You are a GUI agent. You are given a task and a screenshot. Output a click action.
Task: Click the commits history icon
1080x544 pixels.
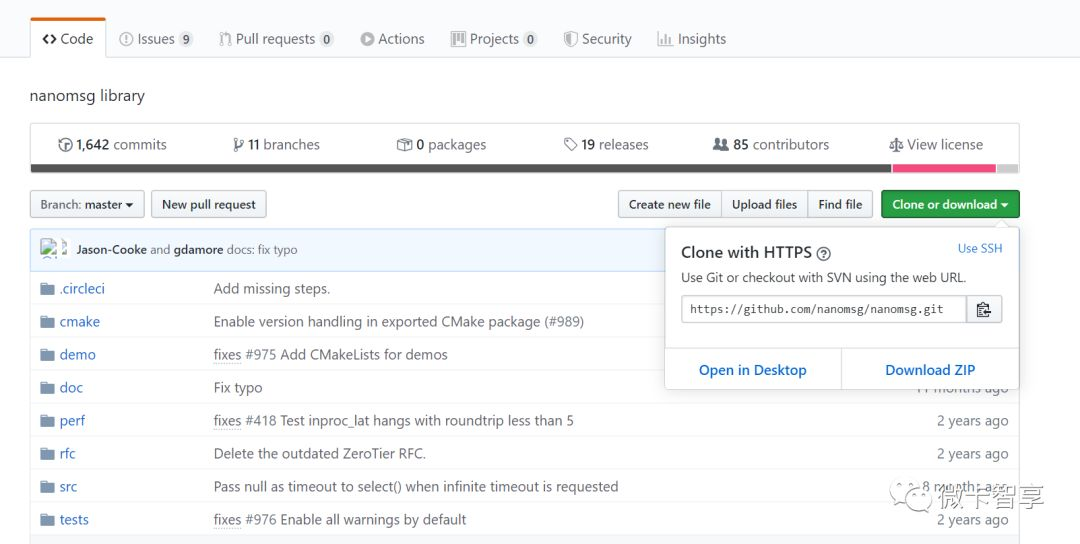click(x=66, y=145)
